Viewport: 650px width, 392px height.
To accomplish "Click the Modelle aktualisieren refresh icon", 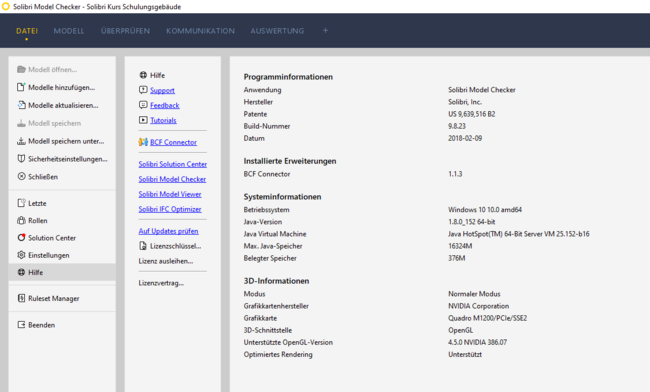I will pyautogui.click(x=21, y=105).
